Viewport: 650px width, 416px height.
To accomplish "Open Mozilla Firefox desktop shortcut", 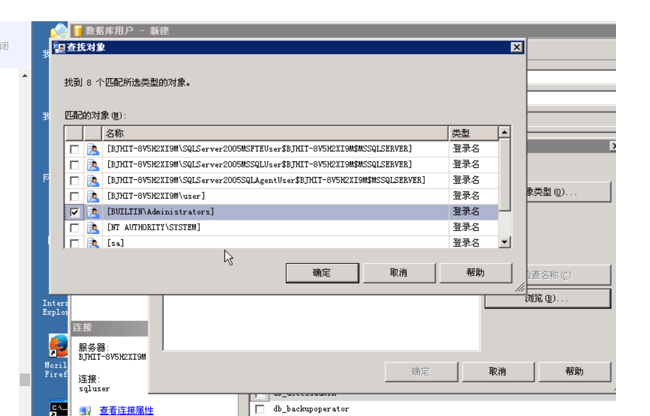I will (58, 346).
